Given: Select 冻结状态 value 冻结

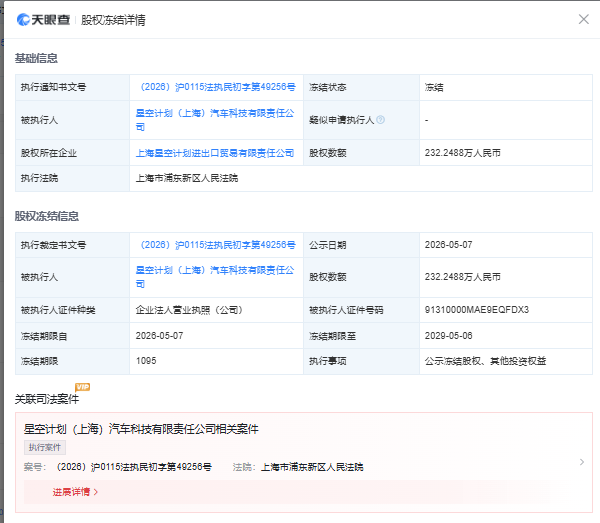Looking at the screenshot, I should [x=434, y=87].
